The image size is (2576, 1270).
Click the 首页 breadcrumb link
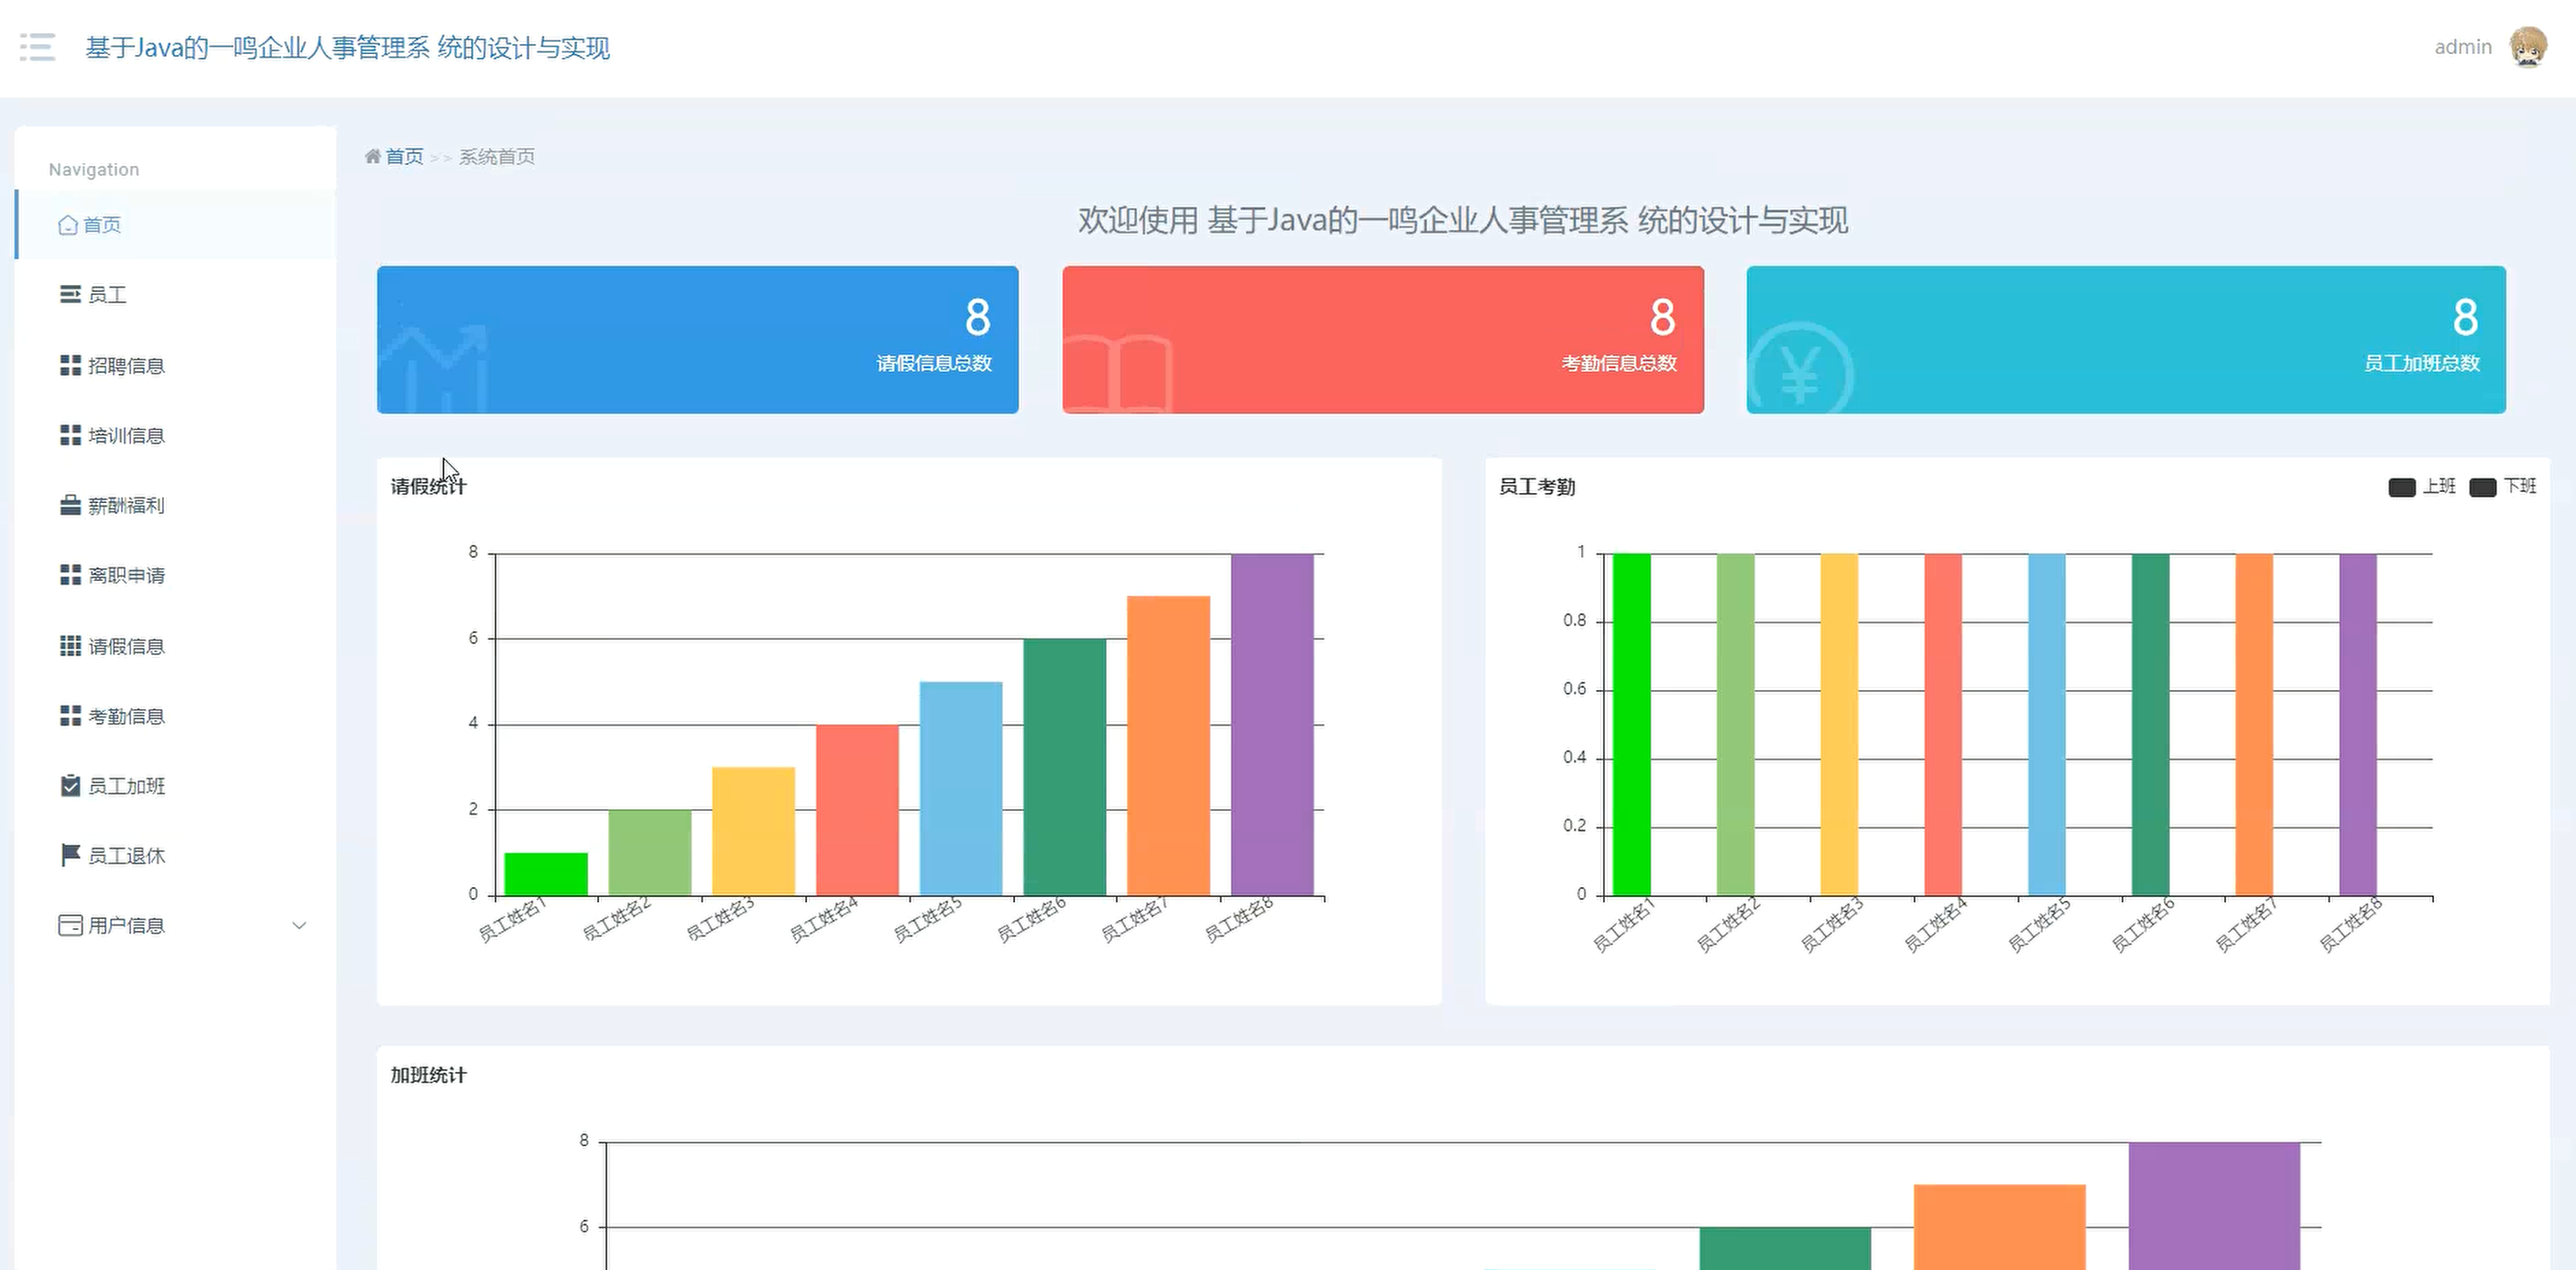pyautogui.click(x=404, y=156)
